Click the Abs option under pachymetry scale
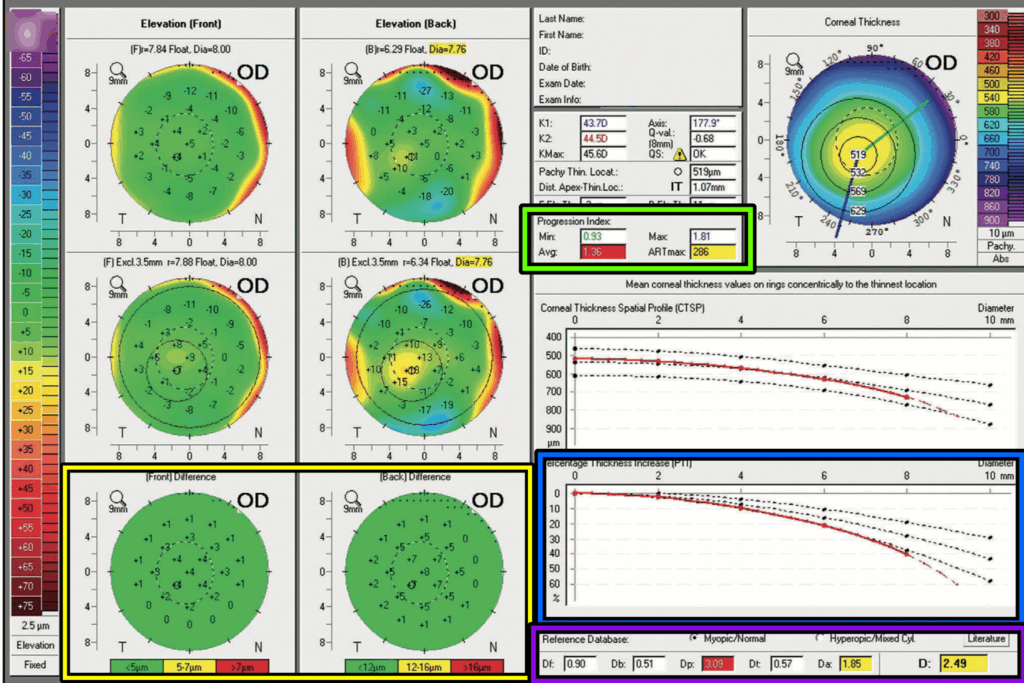The width and height of the screenshot is (1024, 683). click(998, 257)
